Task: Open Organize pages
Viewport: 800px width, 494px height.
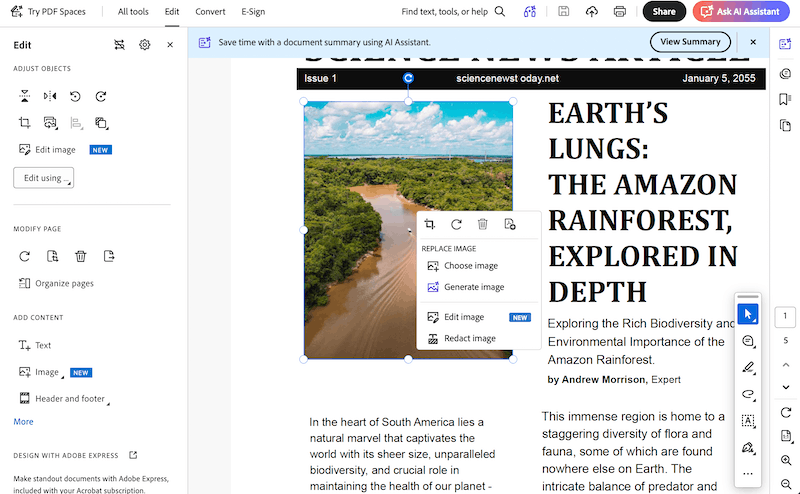Action: (x=56, y=283)
